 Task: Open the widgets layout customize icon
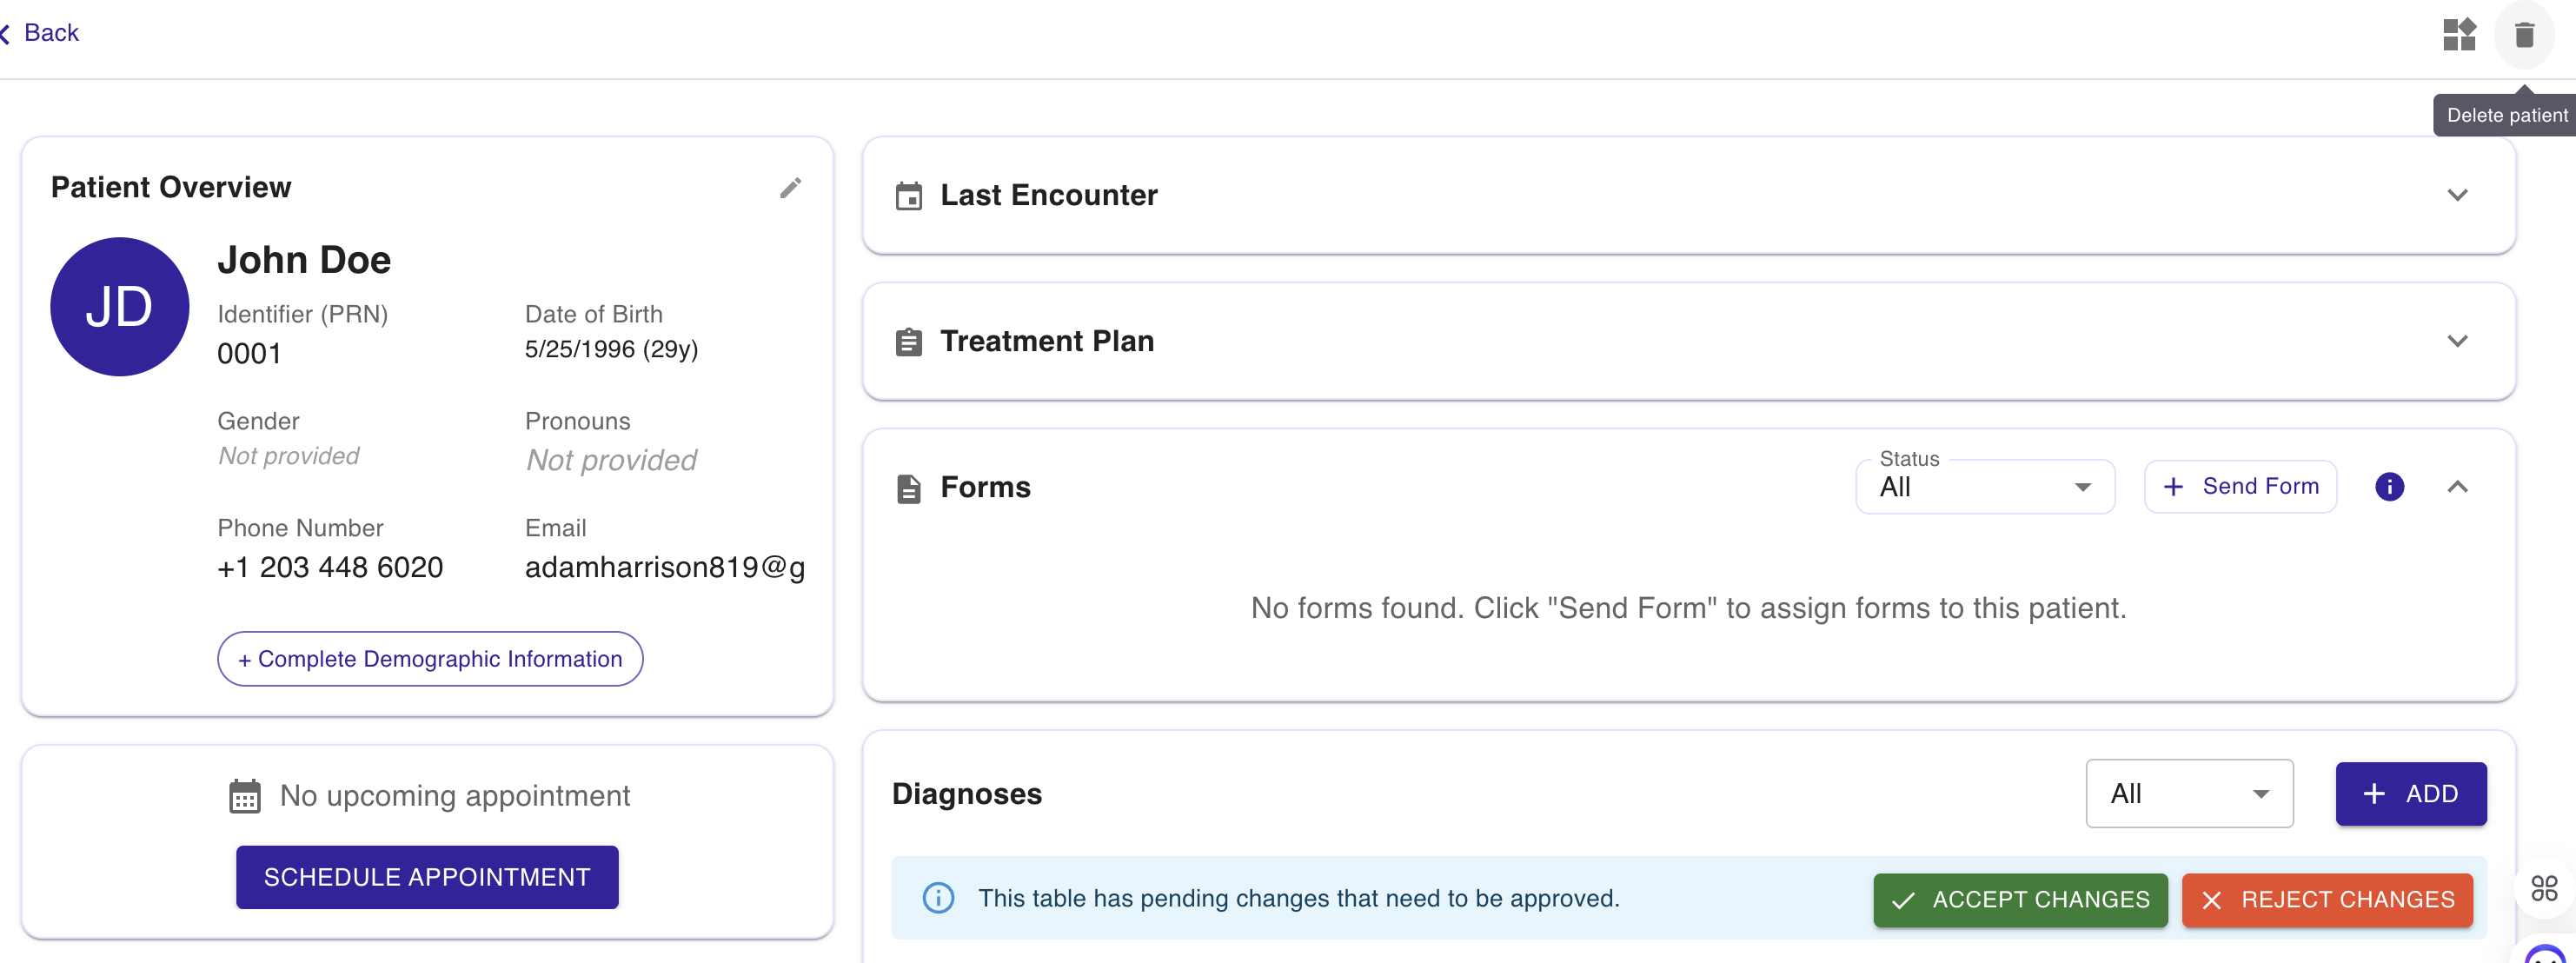pos(2459,35)
